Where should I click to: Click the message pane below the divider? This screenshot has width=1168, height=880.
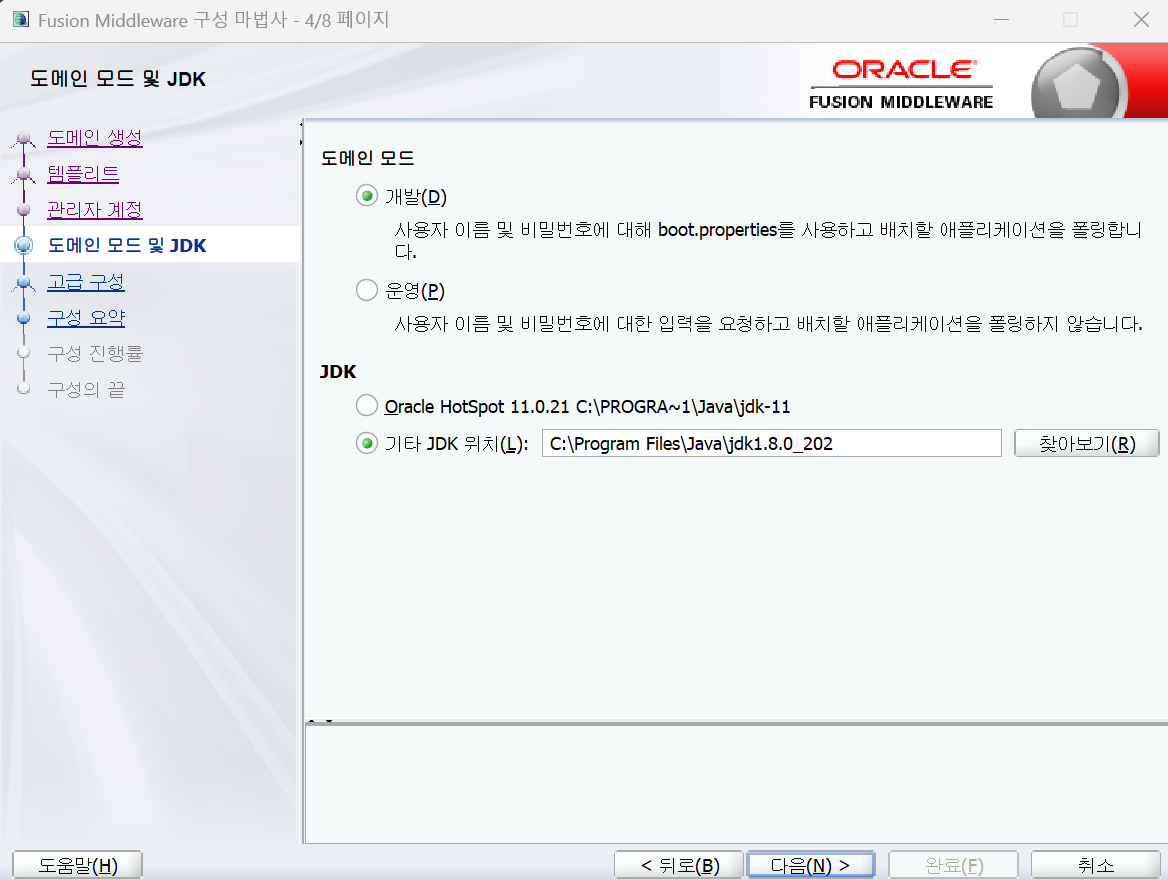pyautogui.click(x=736, y=784)
